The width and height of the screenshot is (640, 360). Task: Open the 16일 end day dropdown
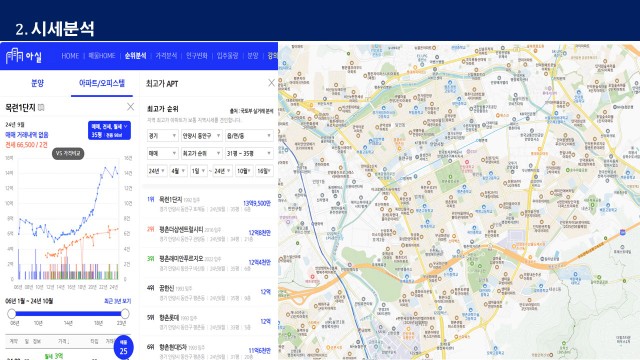click(264, 171)
